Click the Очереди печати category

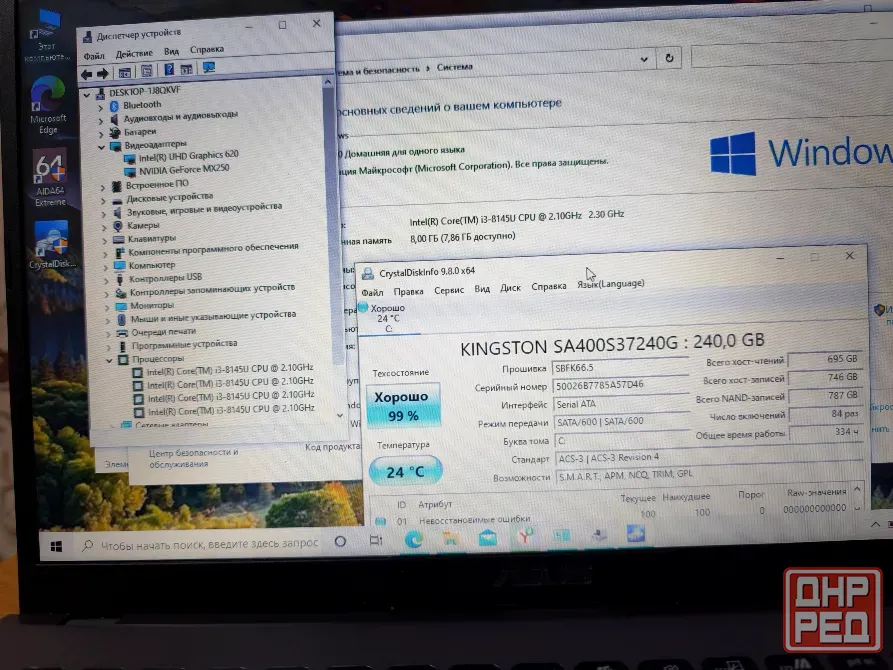pyautogui.click(x=163, y=332)
